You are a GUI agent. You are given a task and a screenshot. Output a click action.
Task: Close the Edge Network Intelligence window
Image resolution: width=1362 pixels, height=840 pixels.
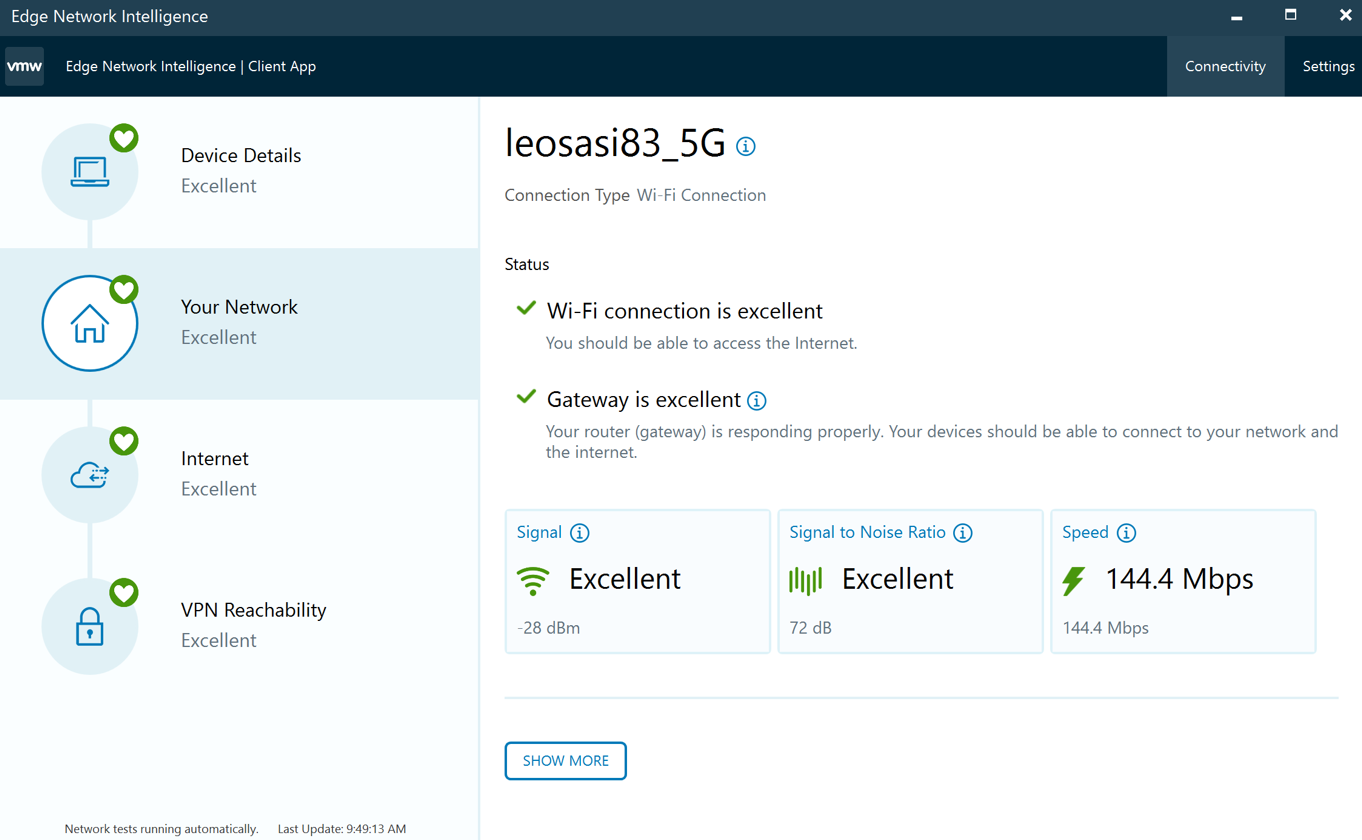(1345, 15)
